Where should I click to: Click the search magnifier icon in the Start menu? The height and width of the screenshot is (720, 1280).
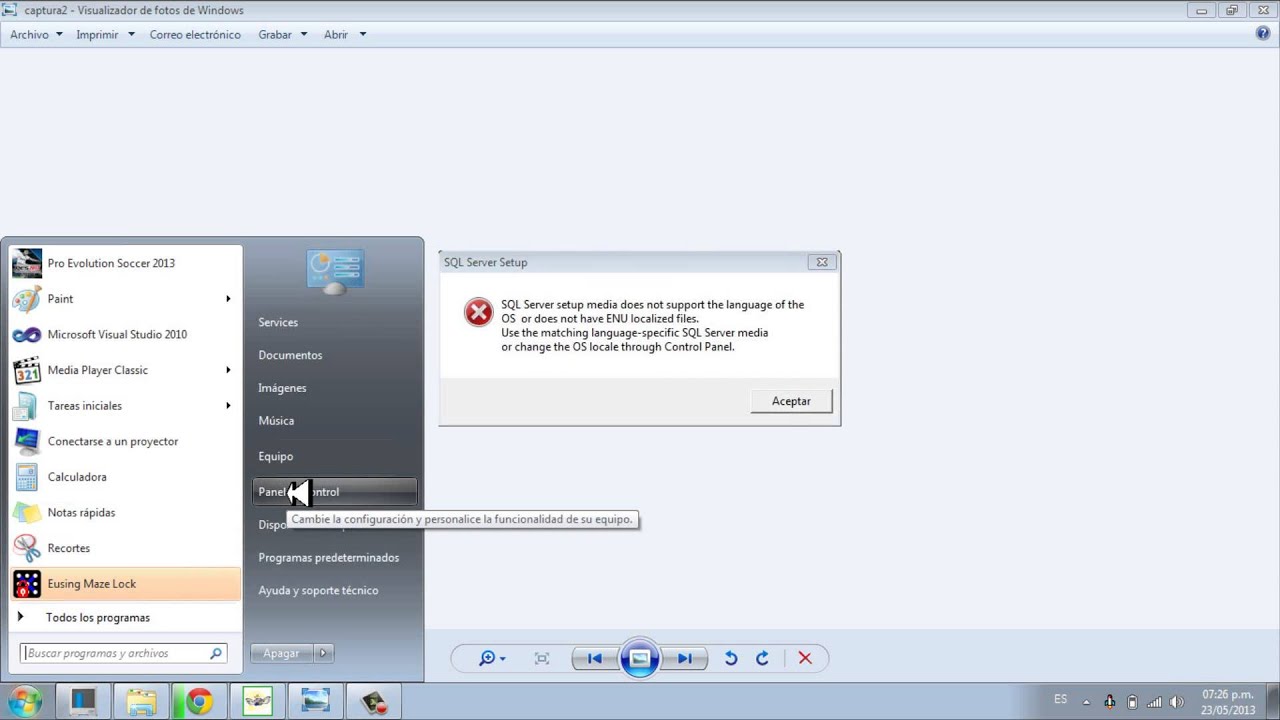click(216, 653)
